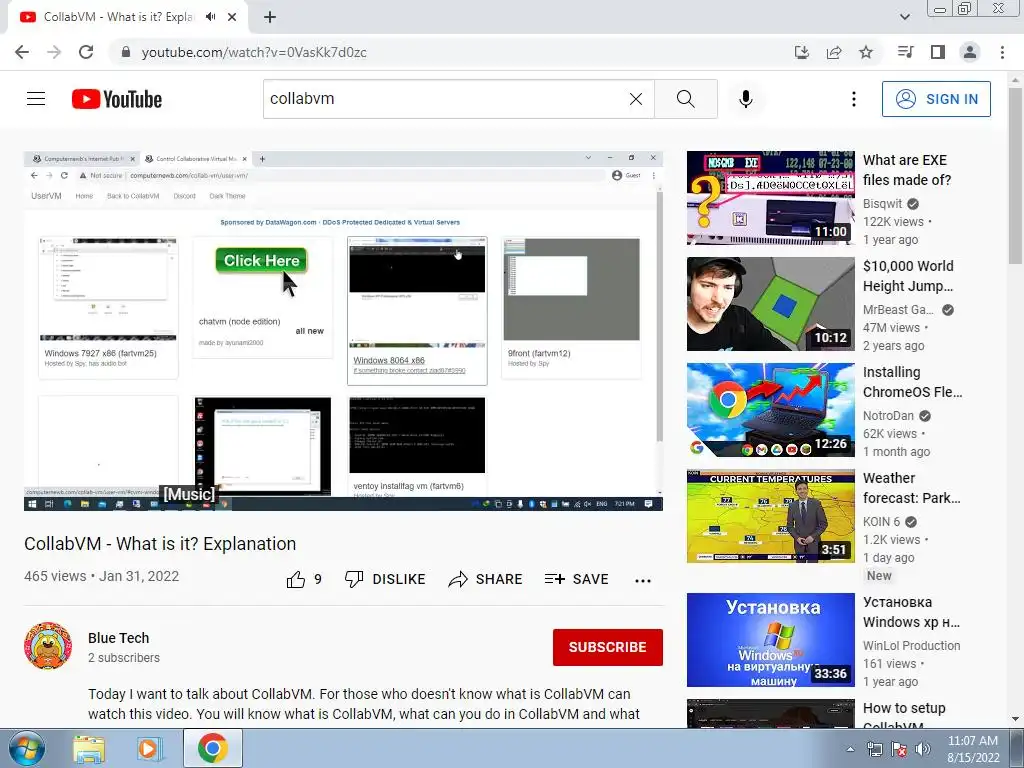The width and height of the screenshot is (1024, 768).
Task: Click the video title text
Action: pos(160,543)
